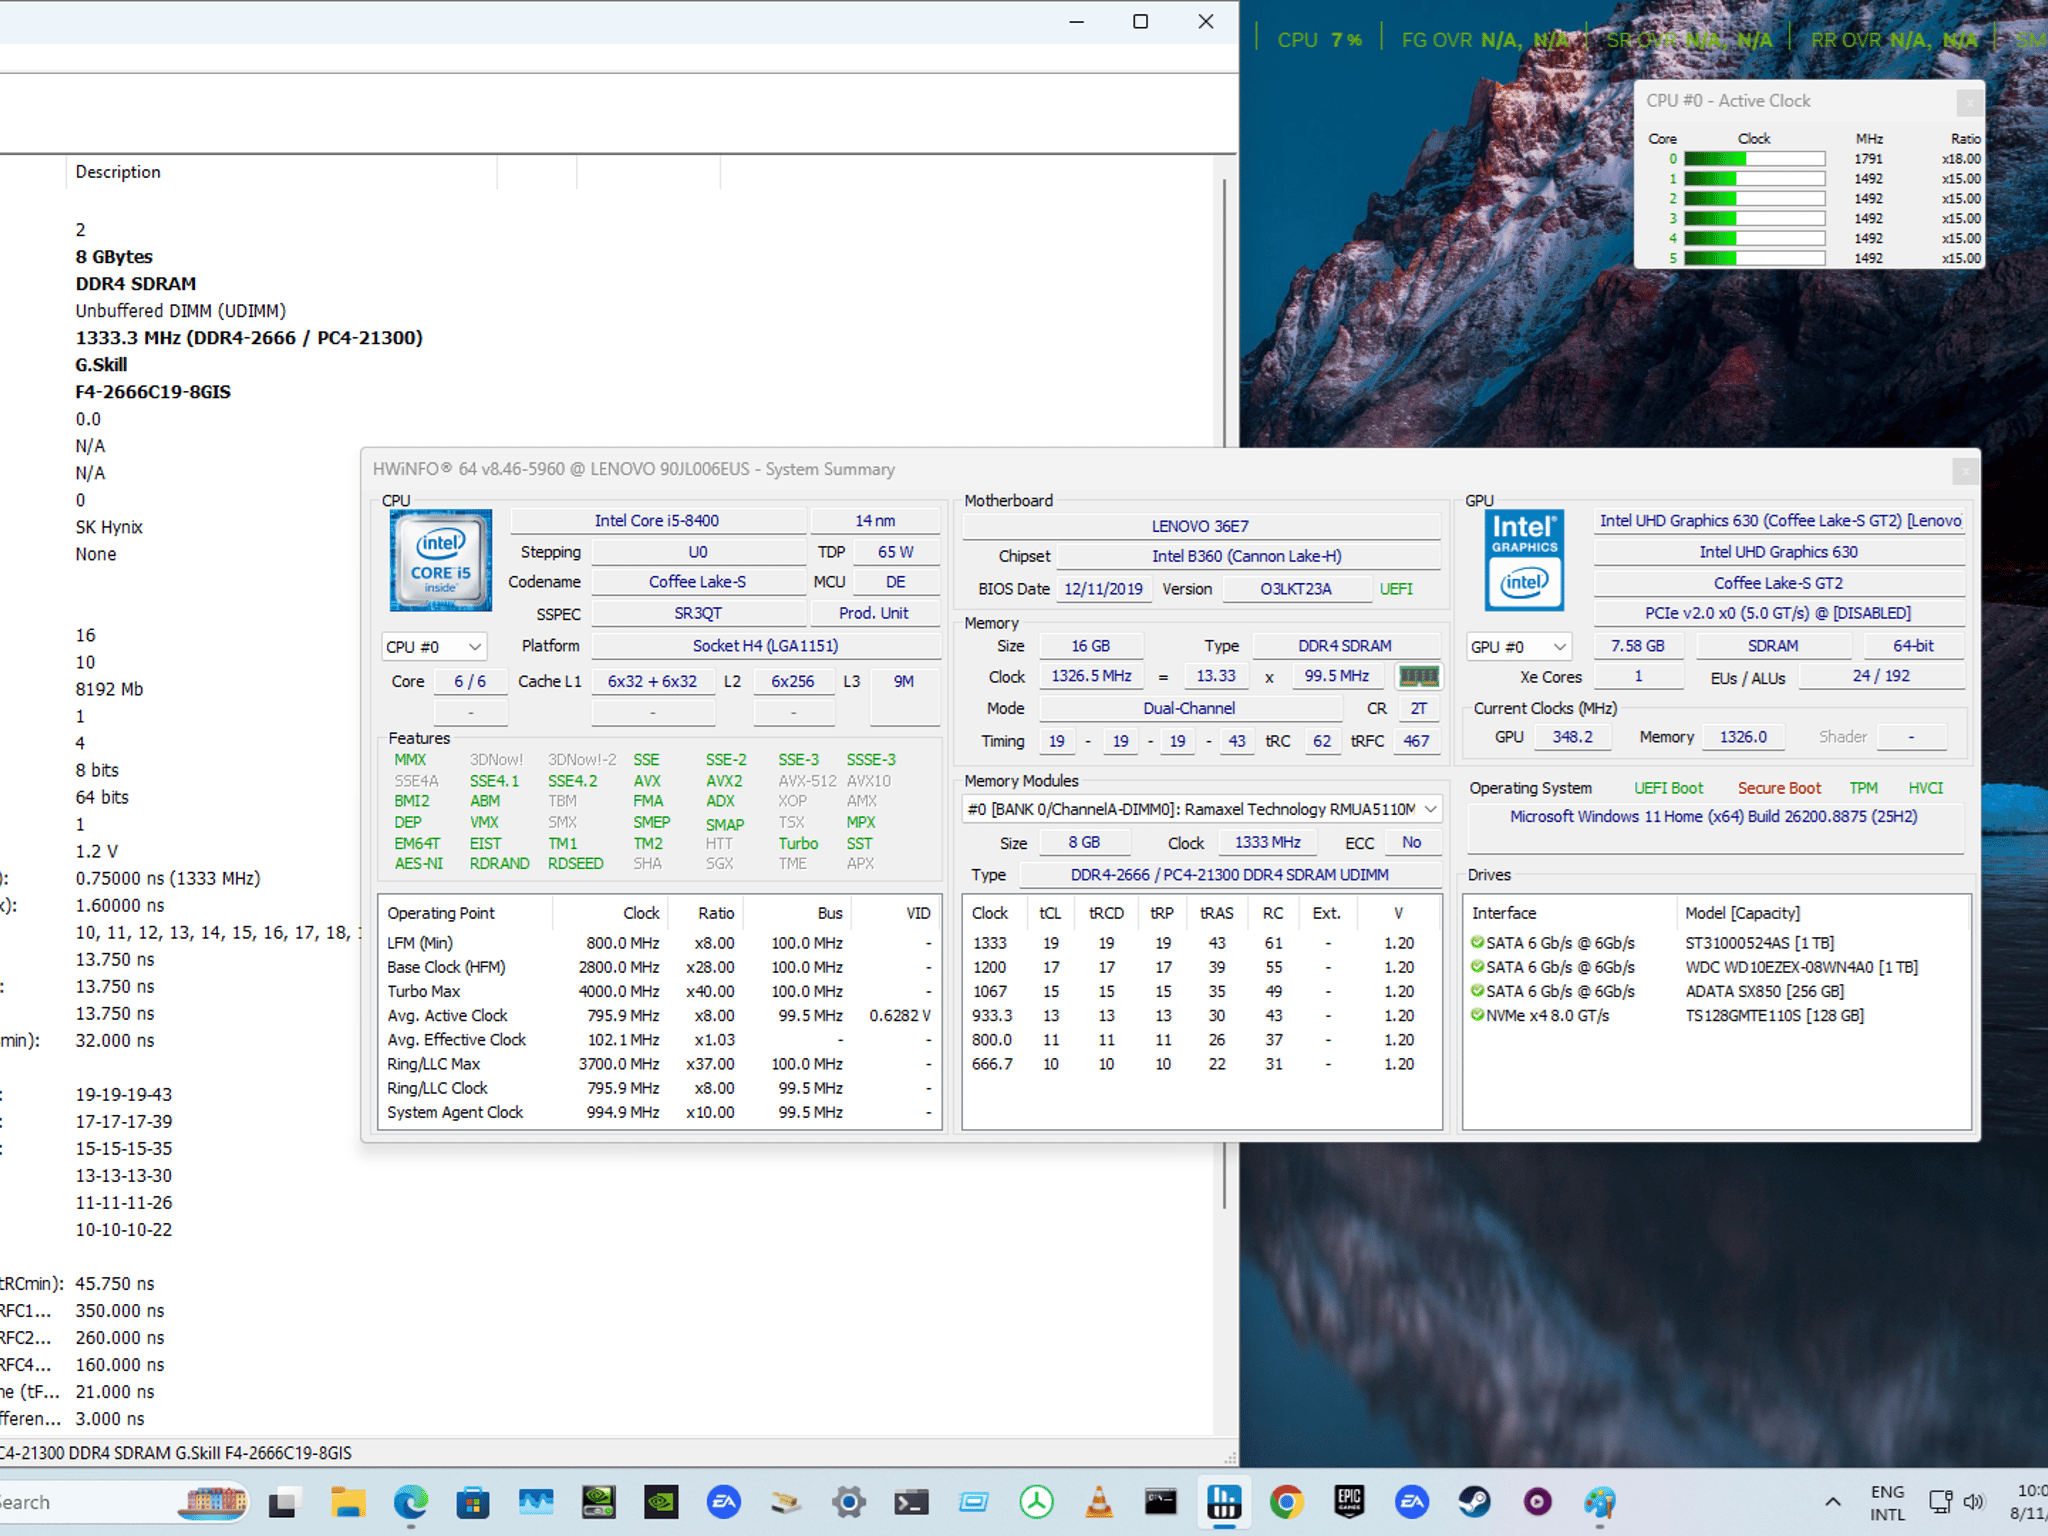Open Steam from the taskbar
The width and height of the screenshot is (2048, 1536).
1474,1502
